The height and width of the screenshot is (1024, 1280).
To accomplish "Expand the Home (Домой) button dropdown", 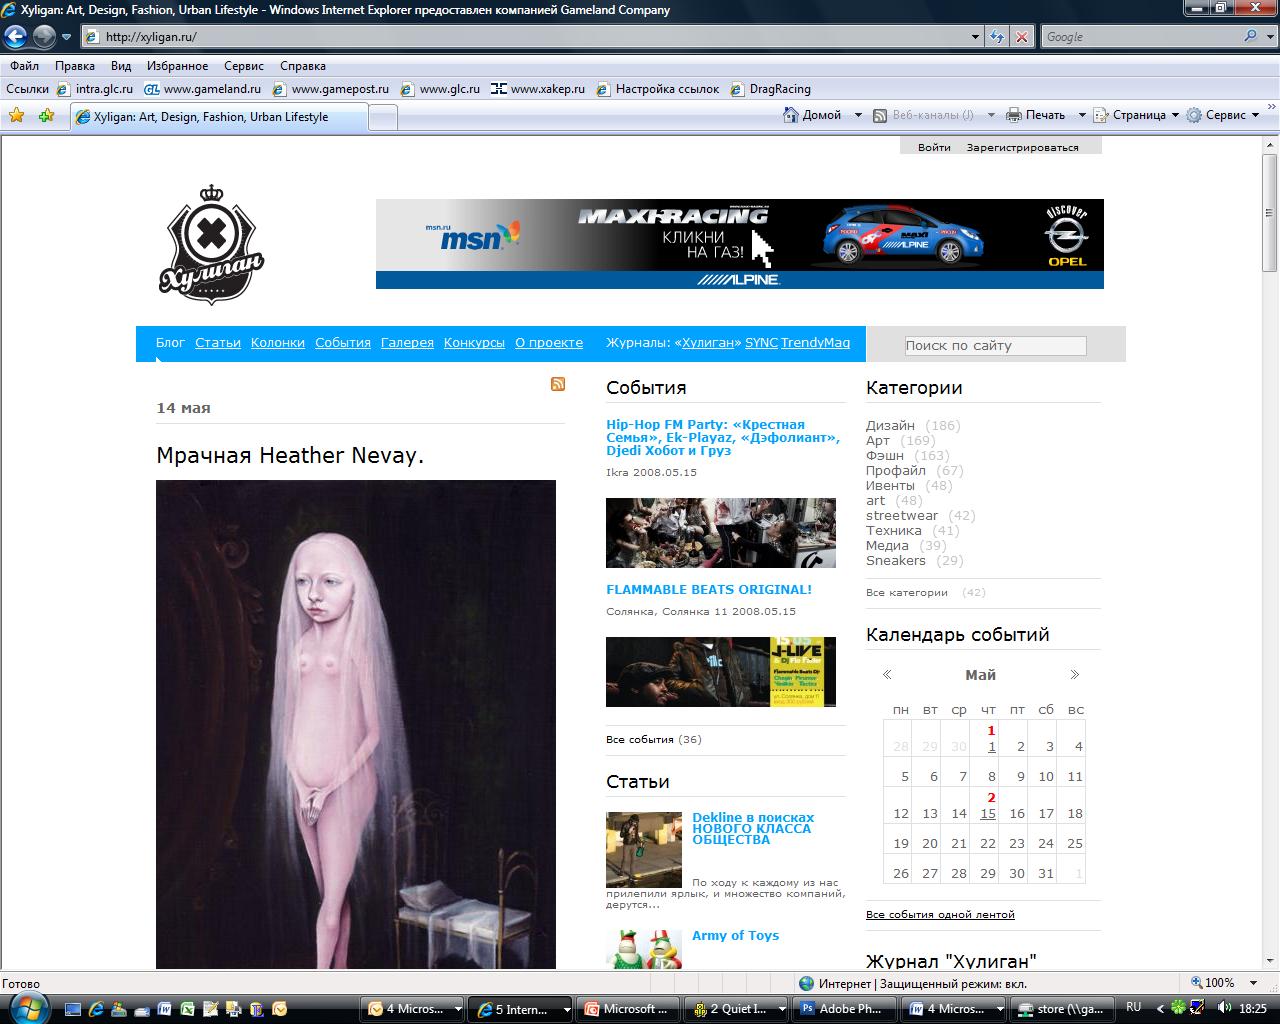I will [858, 115].
